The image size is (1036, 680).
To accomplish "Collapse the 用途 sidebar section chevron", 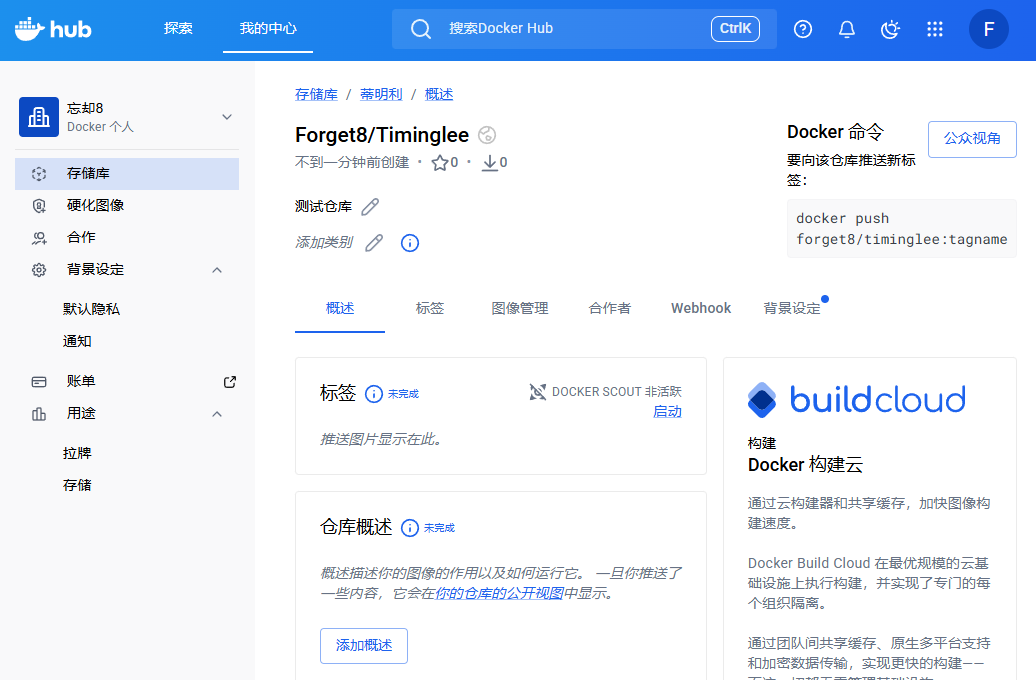I will pos(217,414).
